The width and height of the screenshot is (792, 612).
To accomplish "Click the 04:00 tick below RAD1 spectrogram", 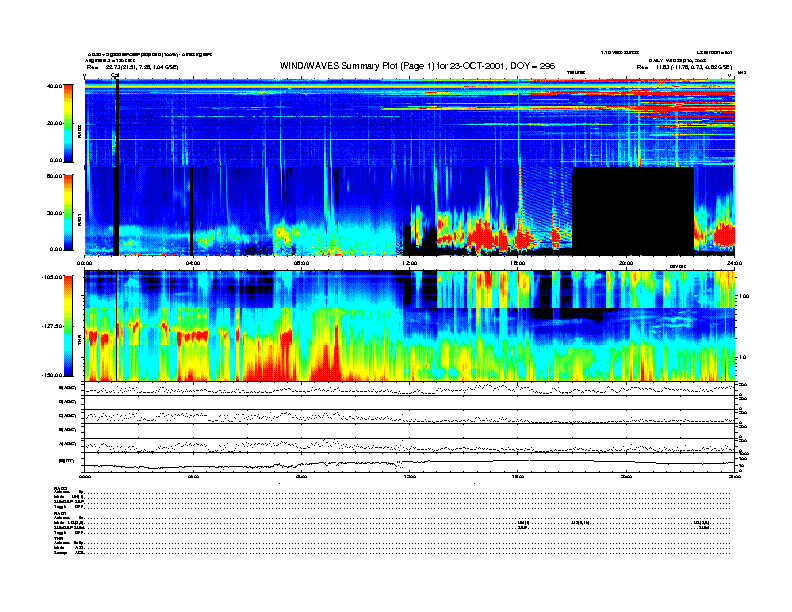I will 193,263.
